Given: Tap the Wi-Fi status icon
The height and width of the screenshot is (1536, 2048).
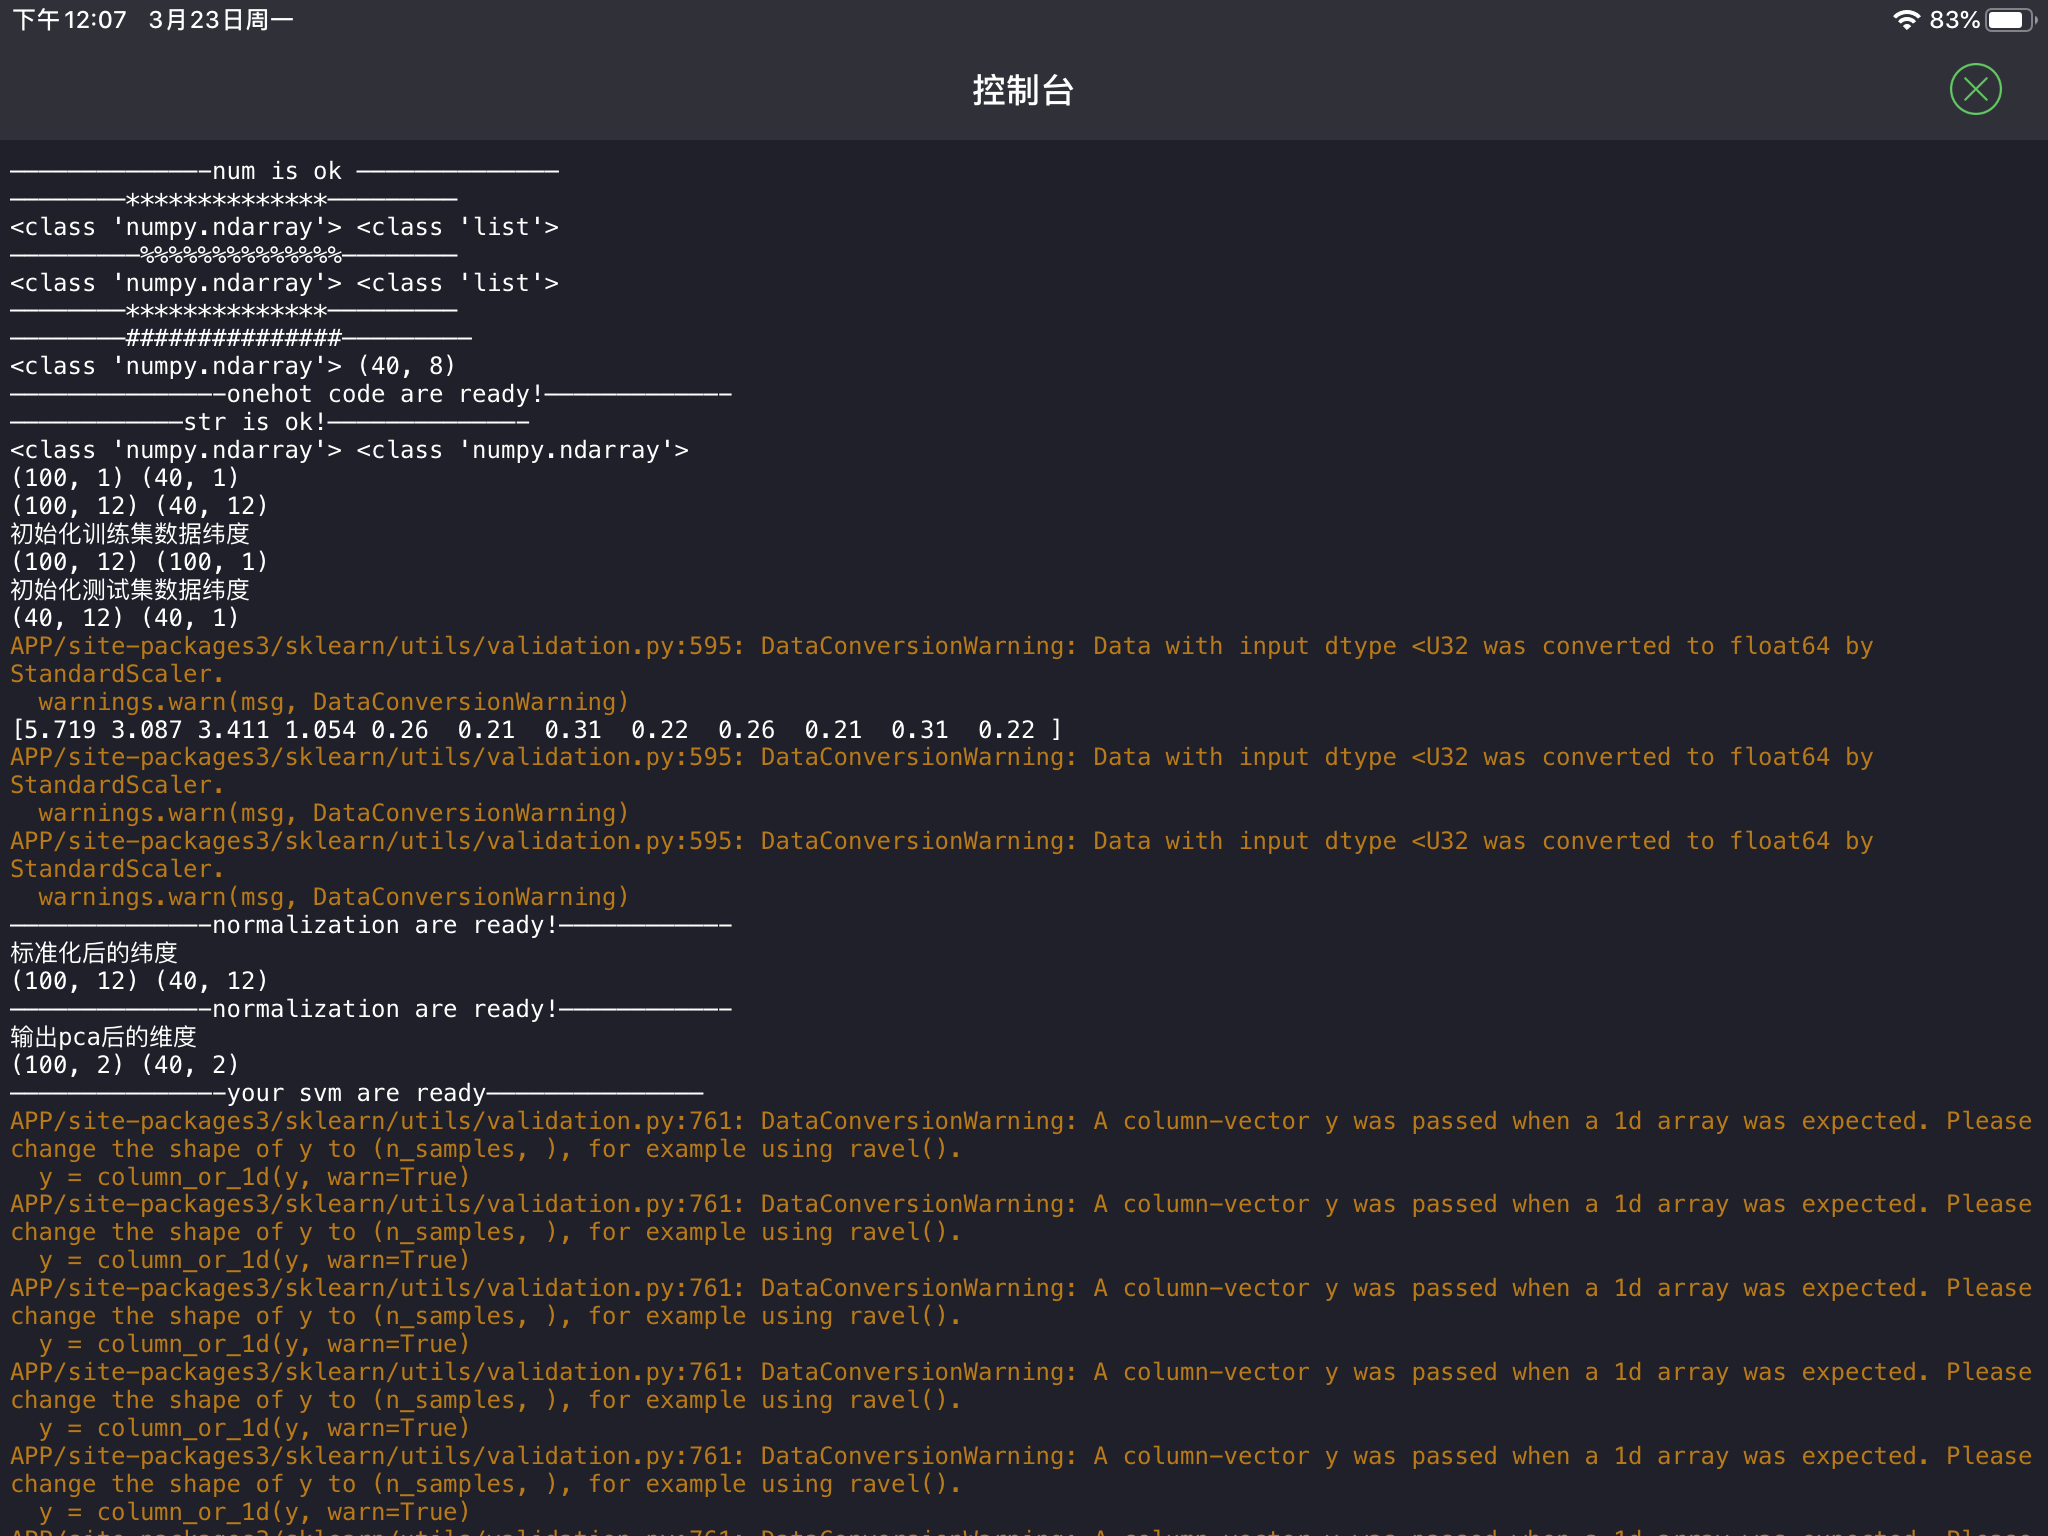Looking at the screenshot, I should tap(1906, 20).
